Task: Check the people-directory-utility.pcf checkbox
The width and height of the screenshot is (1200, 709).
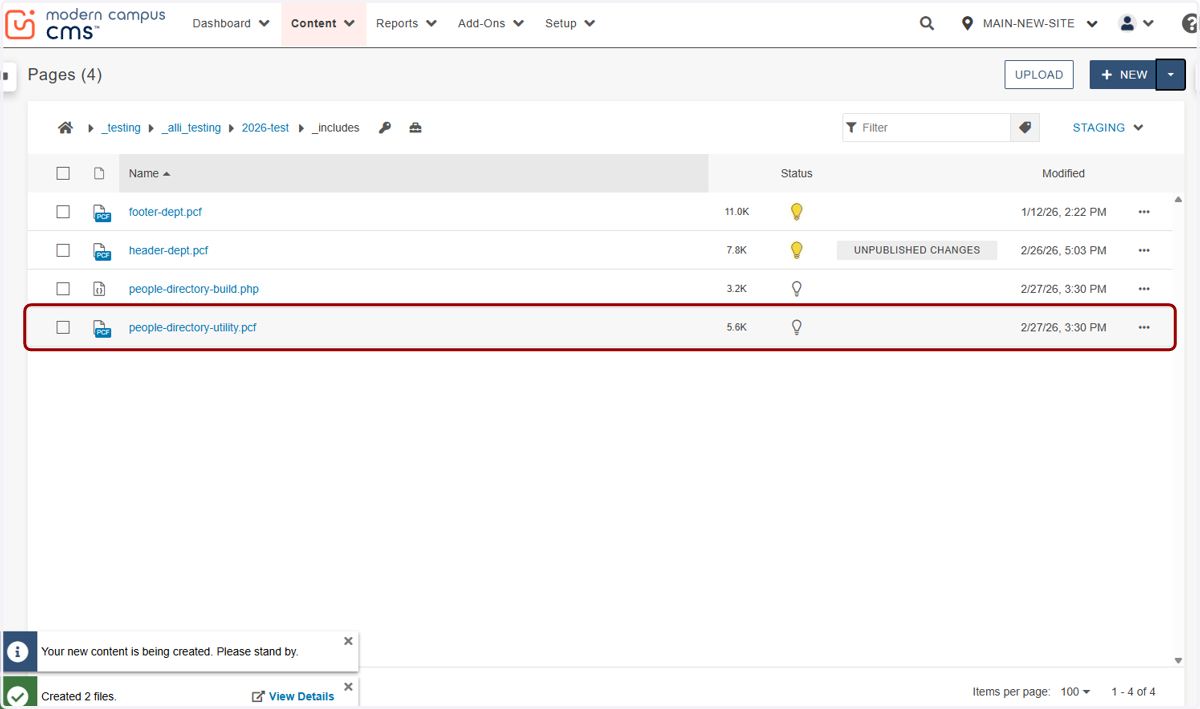Action: click(63, 327)
